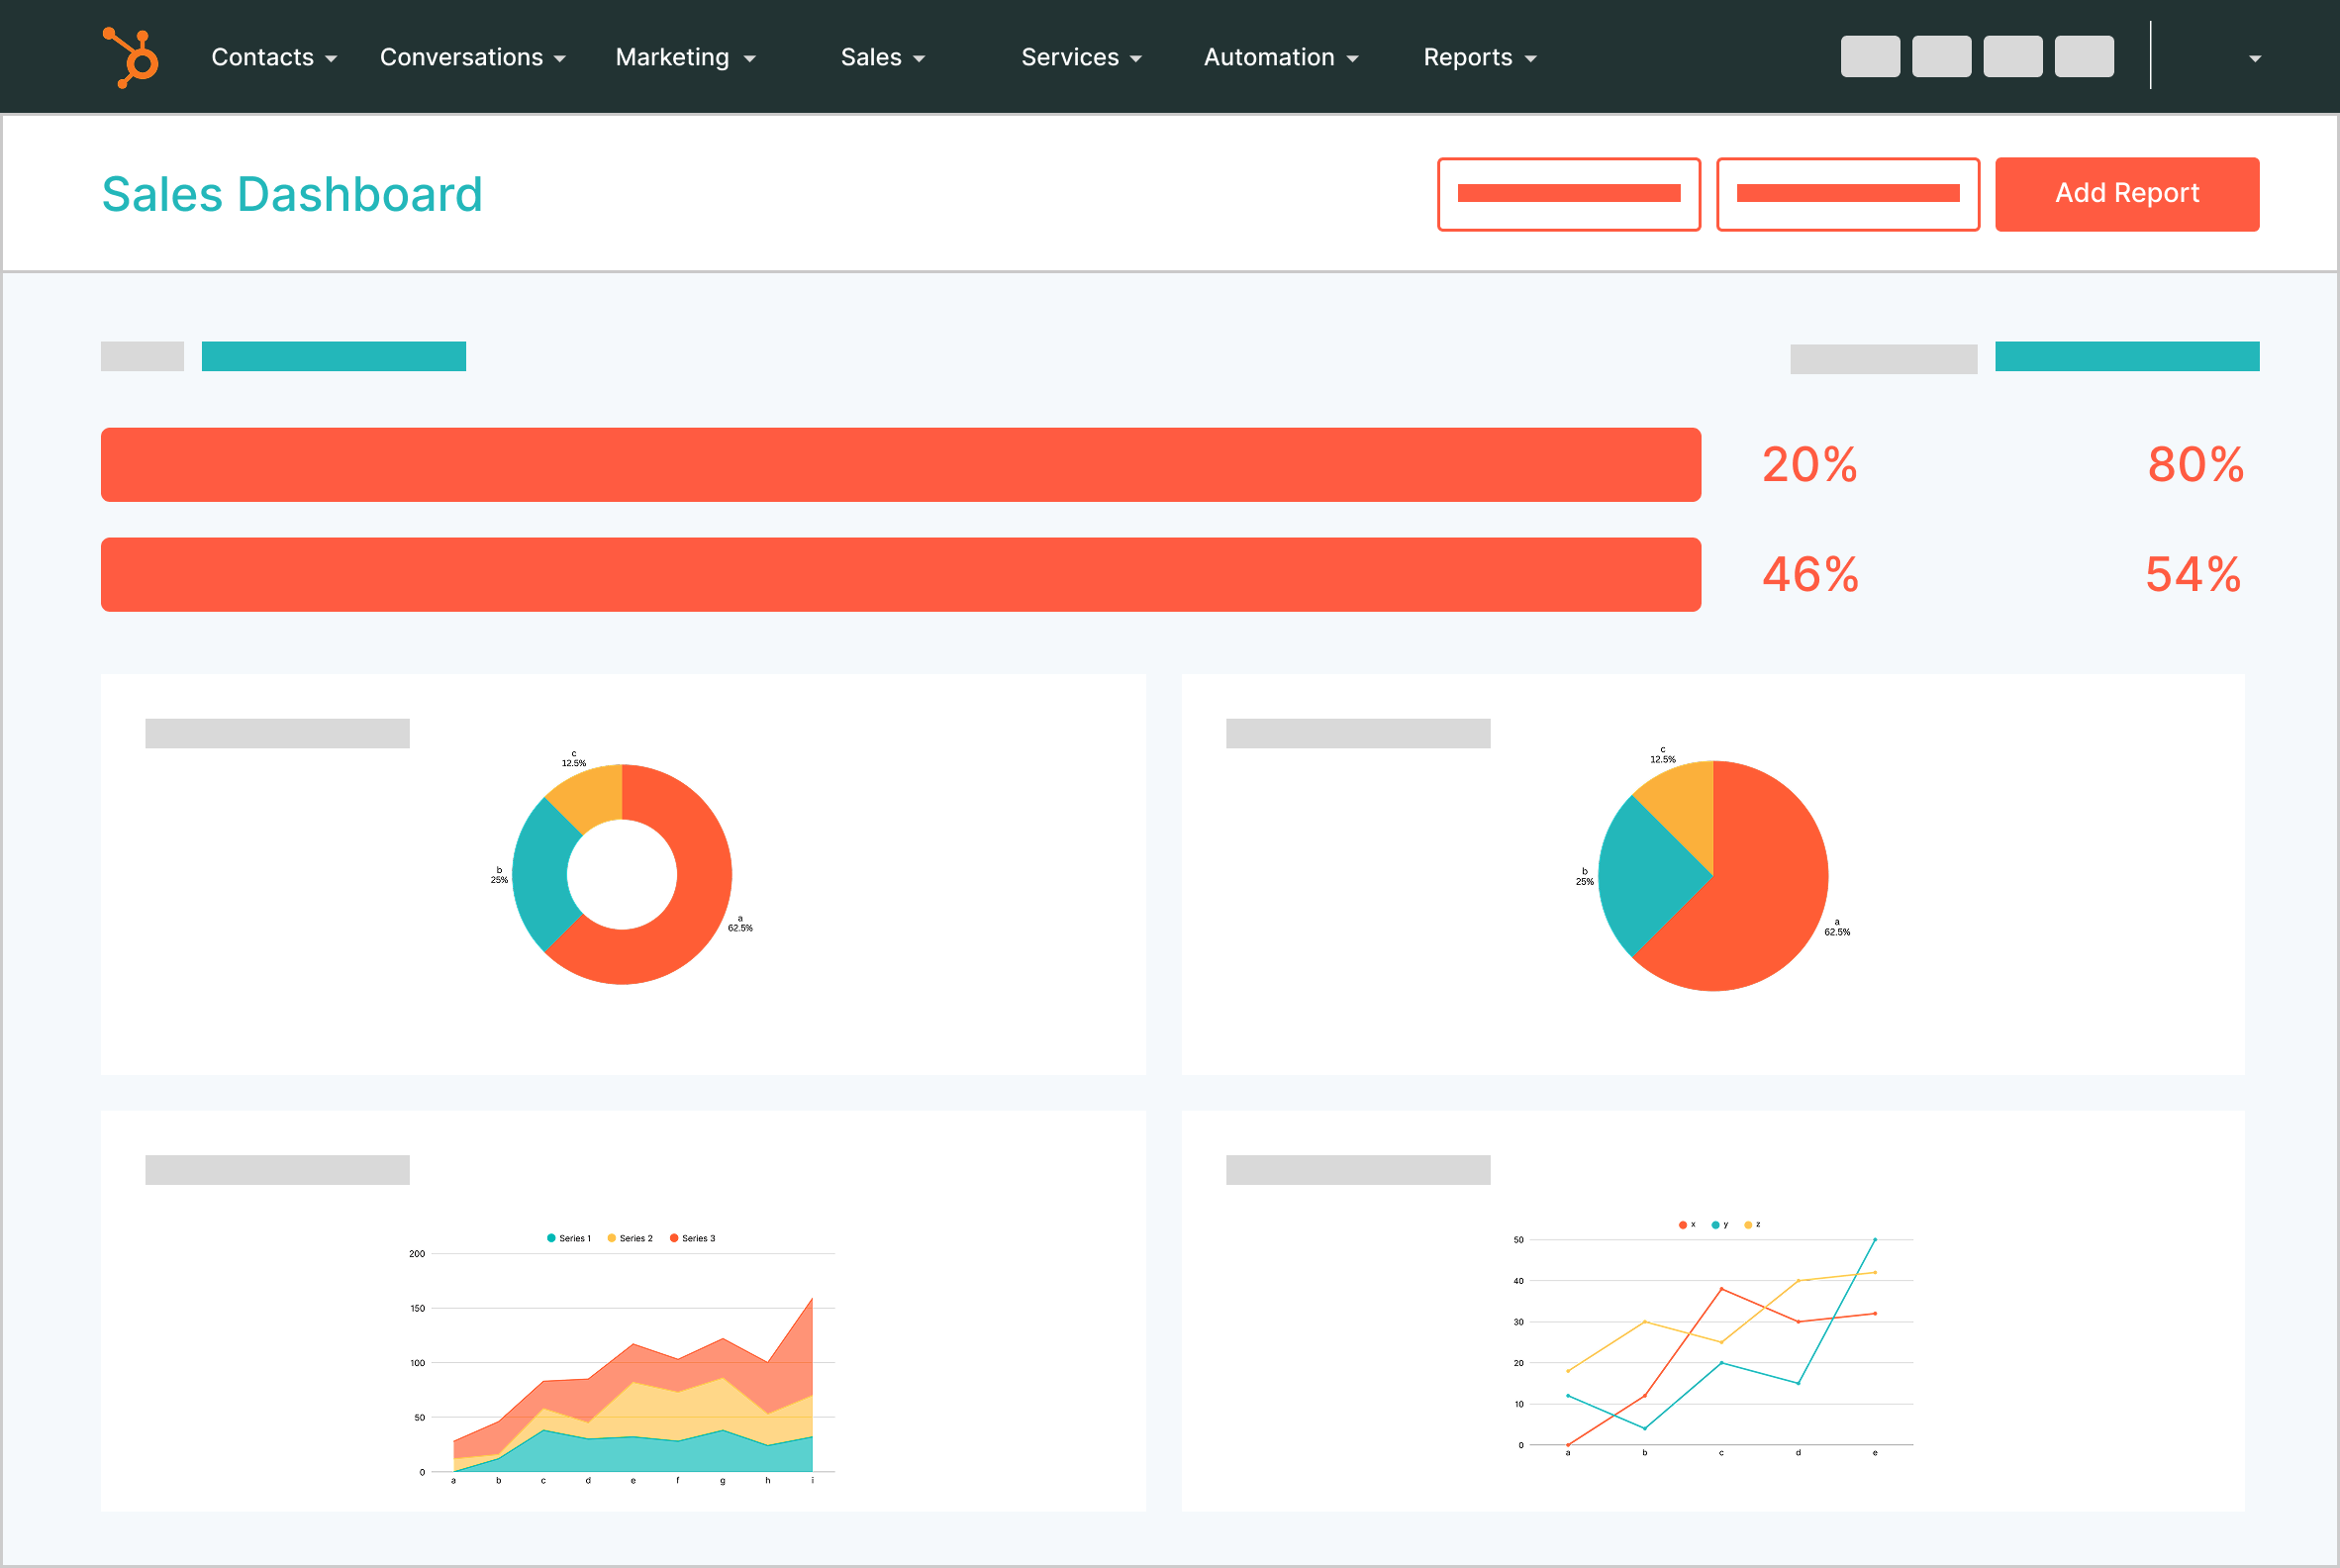The image size is (2340, 1568).
Task: Click the leftmost outlined action button
Action: click(1568, 193)
